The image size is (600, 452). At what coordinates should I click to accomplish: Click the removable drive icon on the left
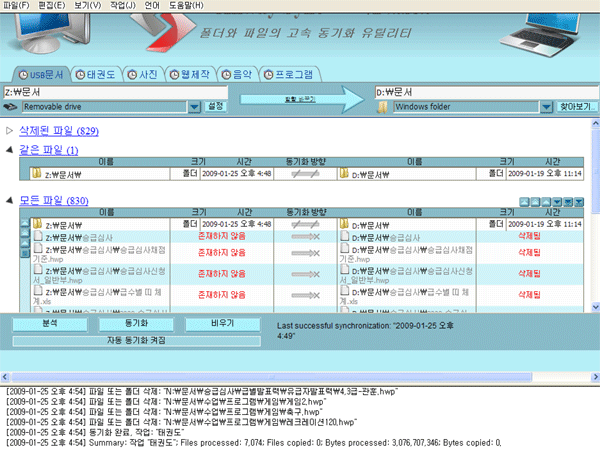pos(10,107)
